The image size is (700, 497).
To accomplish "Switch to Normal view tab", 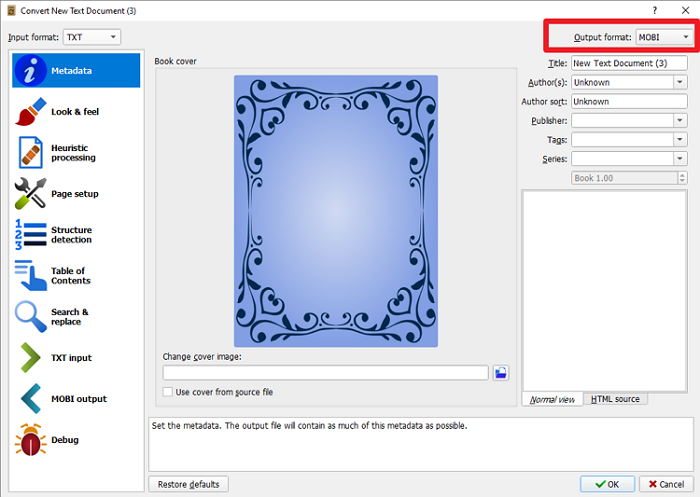I will (x=552, y=399).
